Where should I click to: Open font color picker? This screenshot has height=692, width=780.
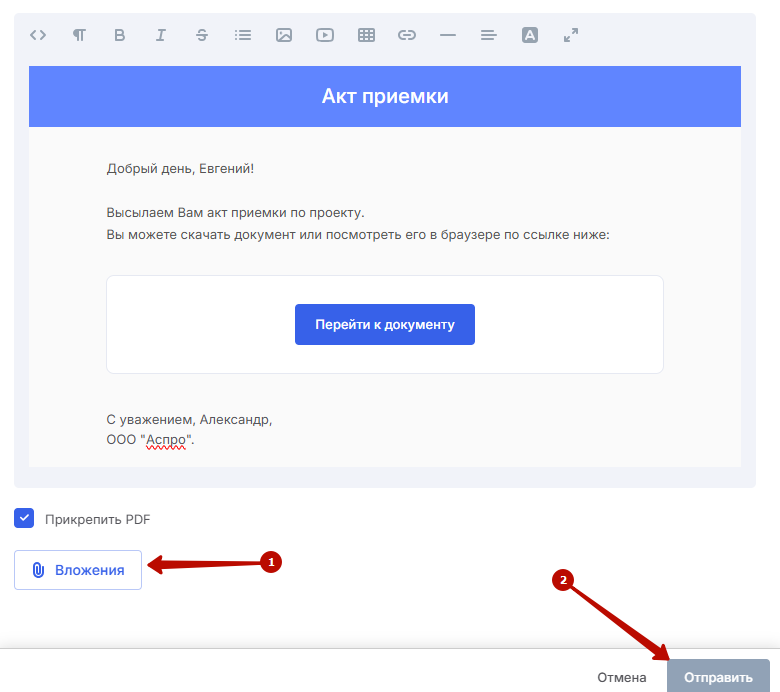pyautogui.click(x=530, y=35)
